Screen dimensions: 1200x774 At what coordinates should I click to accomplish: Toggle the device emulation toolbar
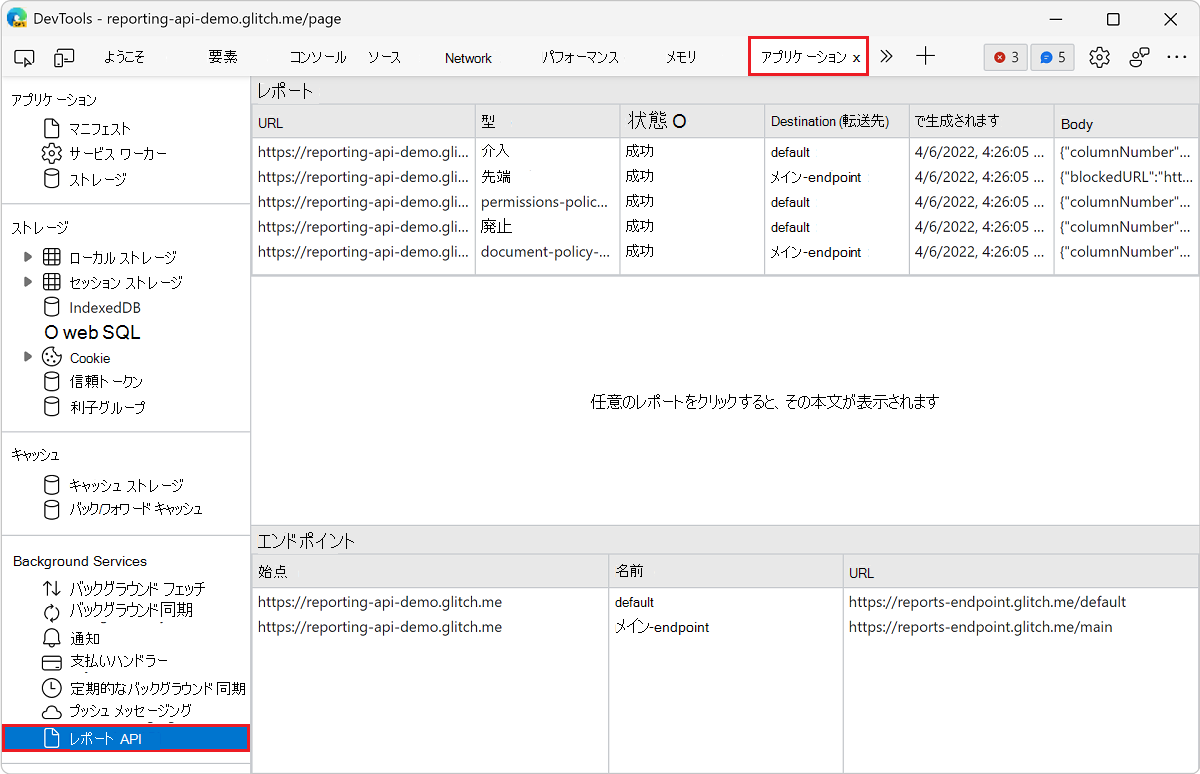coord(64,57)
